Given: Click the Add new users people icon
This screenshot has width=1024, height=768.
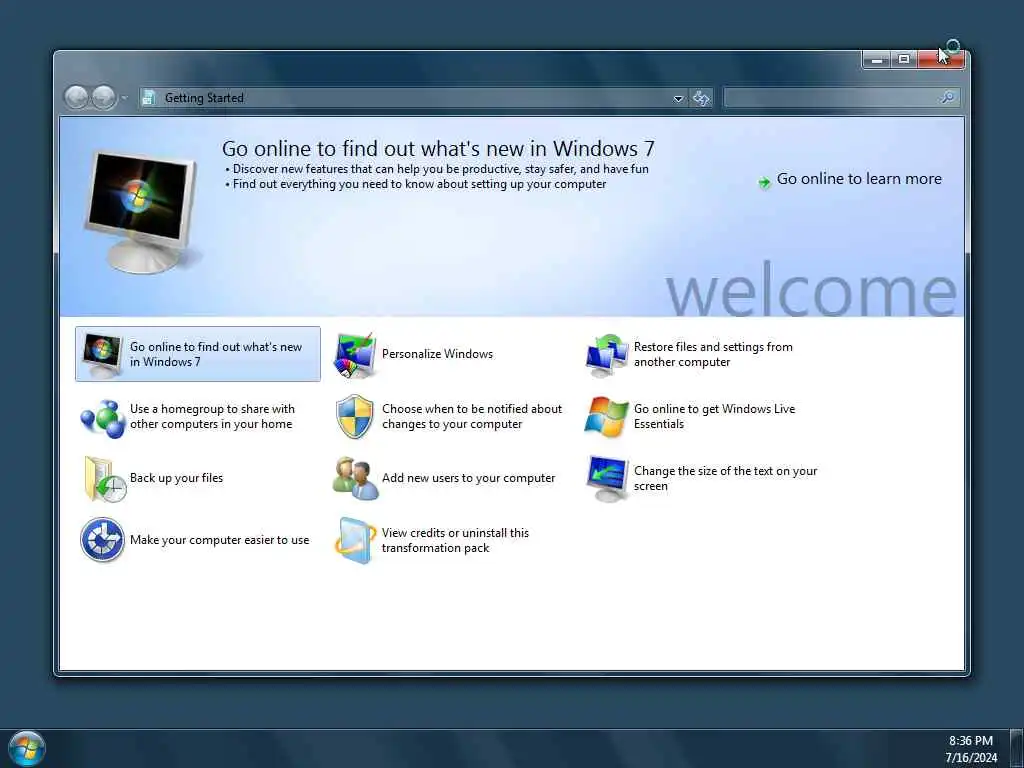Looking at the screenshot, I should tap(355, 479).
